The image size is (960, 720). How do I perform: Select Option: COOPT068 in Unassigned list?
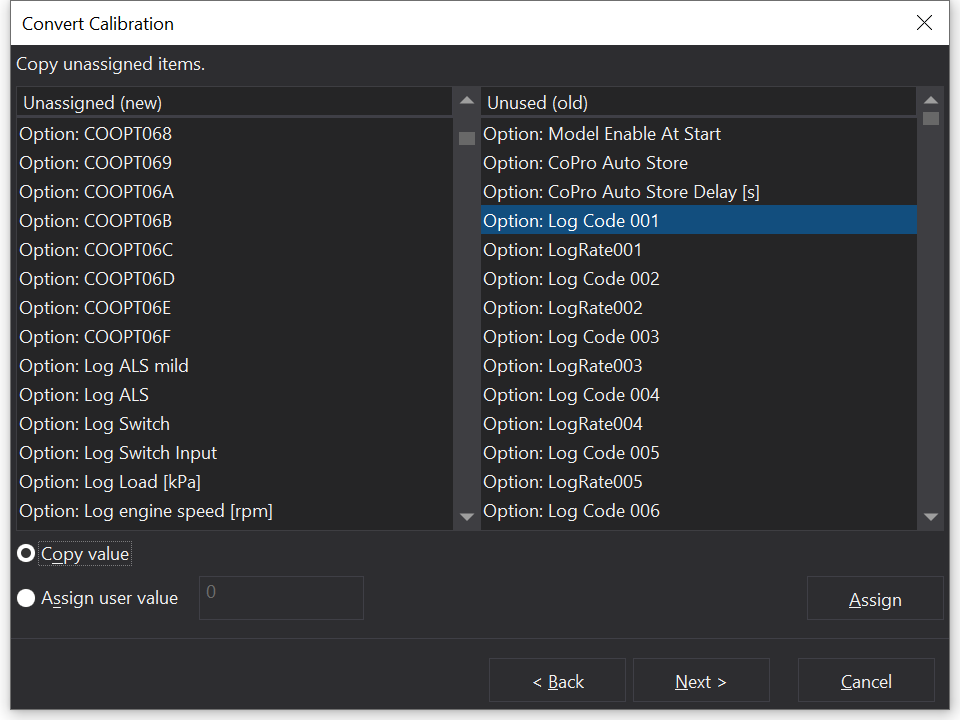coord(96,134)
